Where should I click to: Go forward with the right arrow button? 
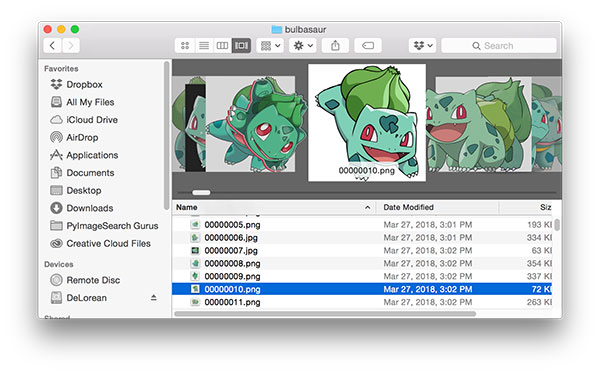[71, 46]
